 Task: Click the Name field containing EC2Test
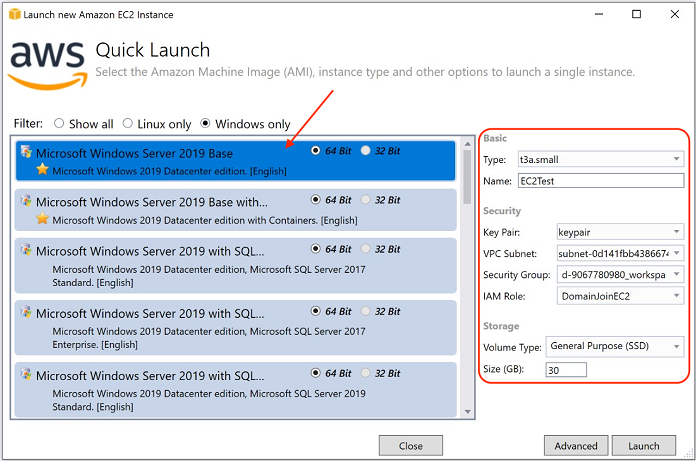601,181
